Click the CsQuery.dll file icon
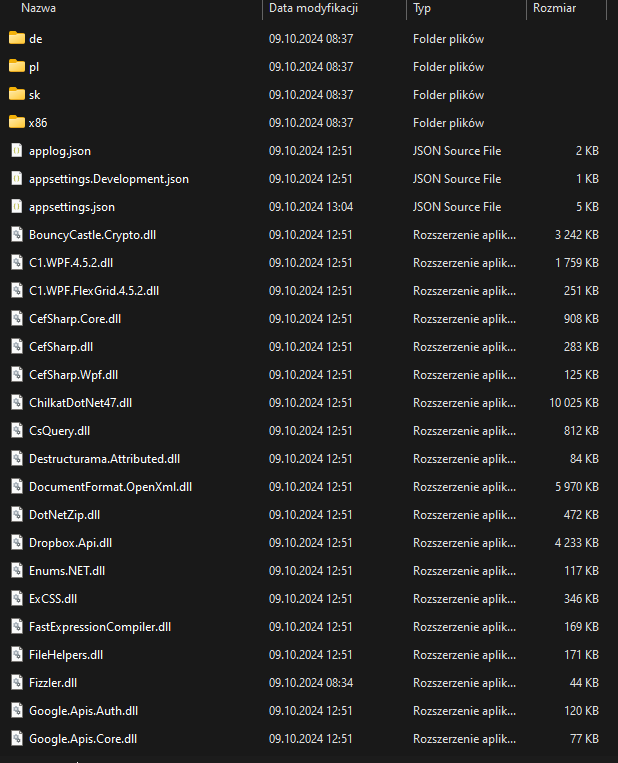Screen dimensions: 618x763 (x=17, y=430)
